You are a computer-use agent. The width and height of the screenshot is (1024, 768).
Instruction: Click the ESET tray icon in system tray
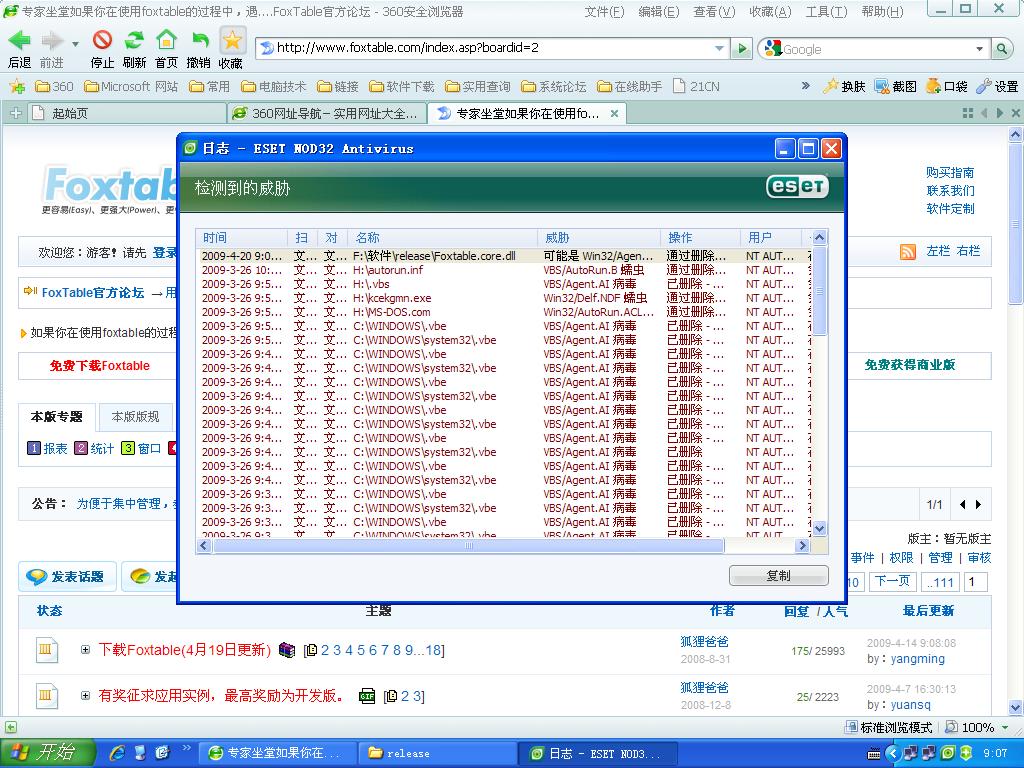[948, 753]
